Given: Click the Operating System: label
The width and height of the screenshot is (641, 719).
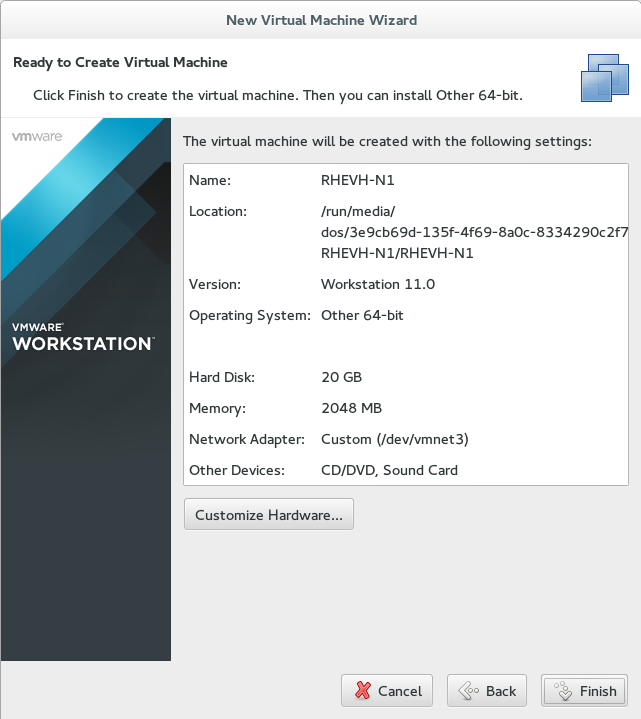Looking at the screenshot, I should coord(250,316).
